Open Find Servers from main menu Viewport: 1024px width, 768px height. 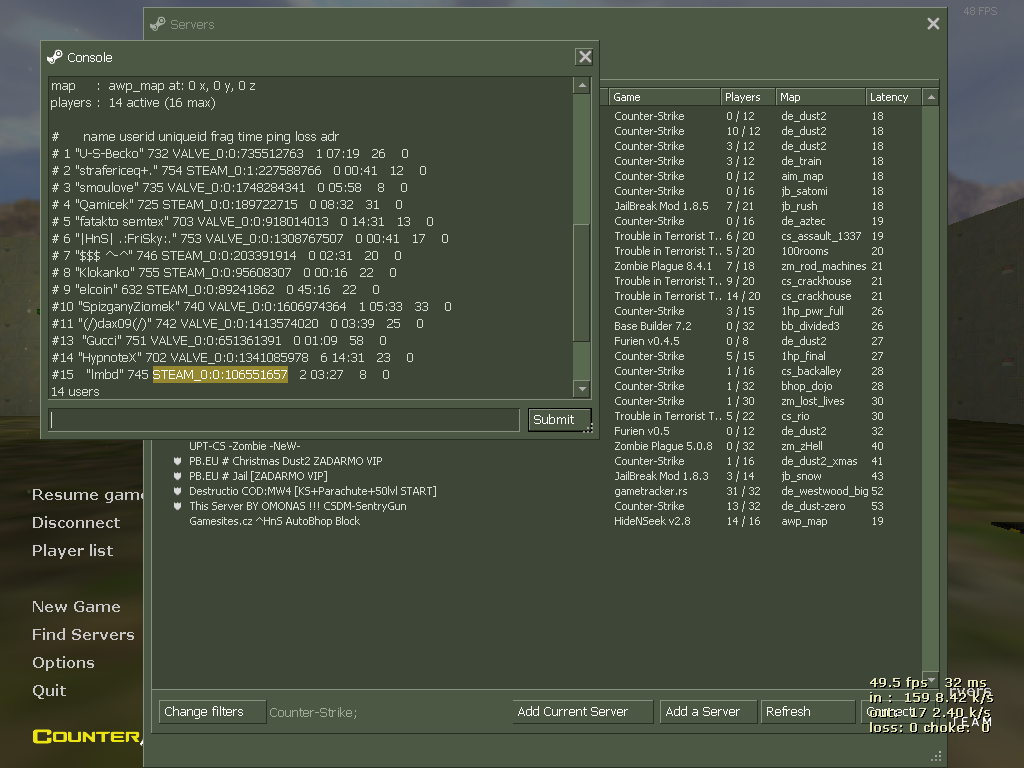[x=83, y=634]
